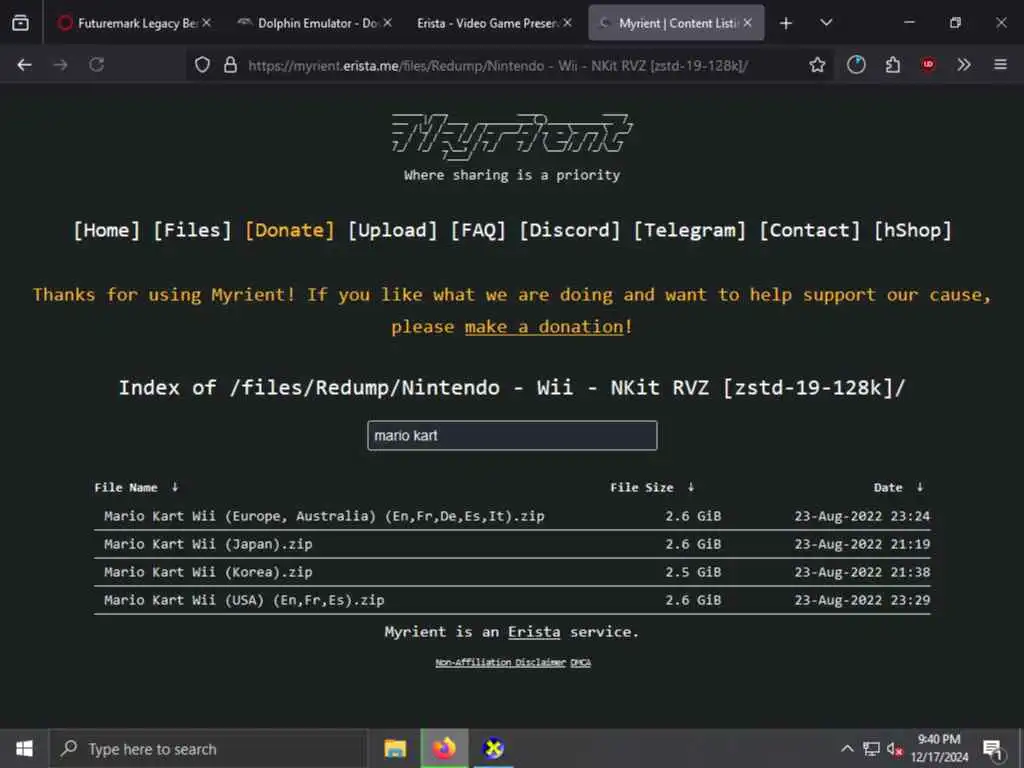Close the Dolphin Emulator tab
The image size is (1024, 768).
pyautogui.click(x=387, y=23)
